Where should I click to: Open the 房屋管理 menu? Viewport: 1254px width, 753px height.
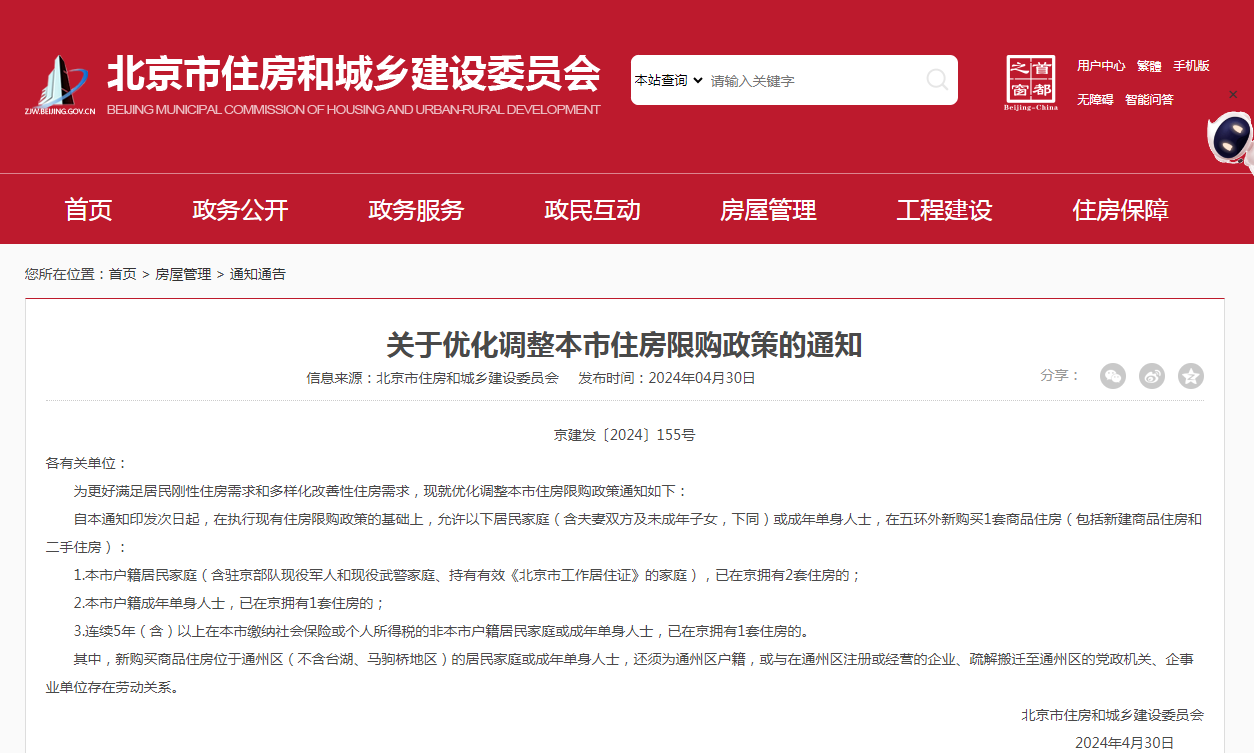point(768,210)
